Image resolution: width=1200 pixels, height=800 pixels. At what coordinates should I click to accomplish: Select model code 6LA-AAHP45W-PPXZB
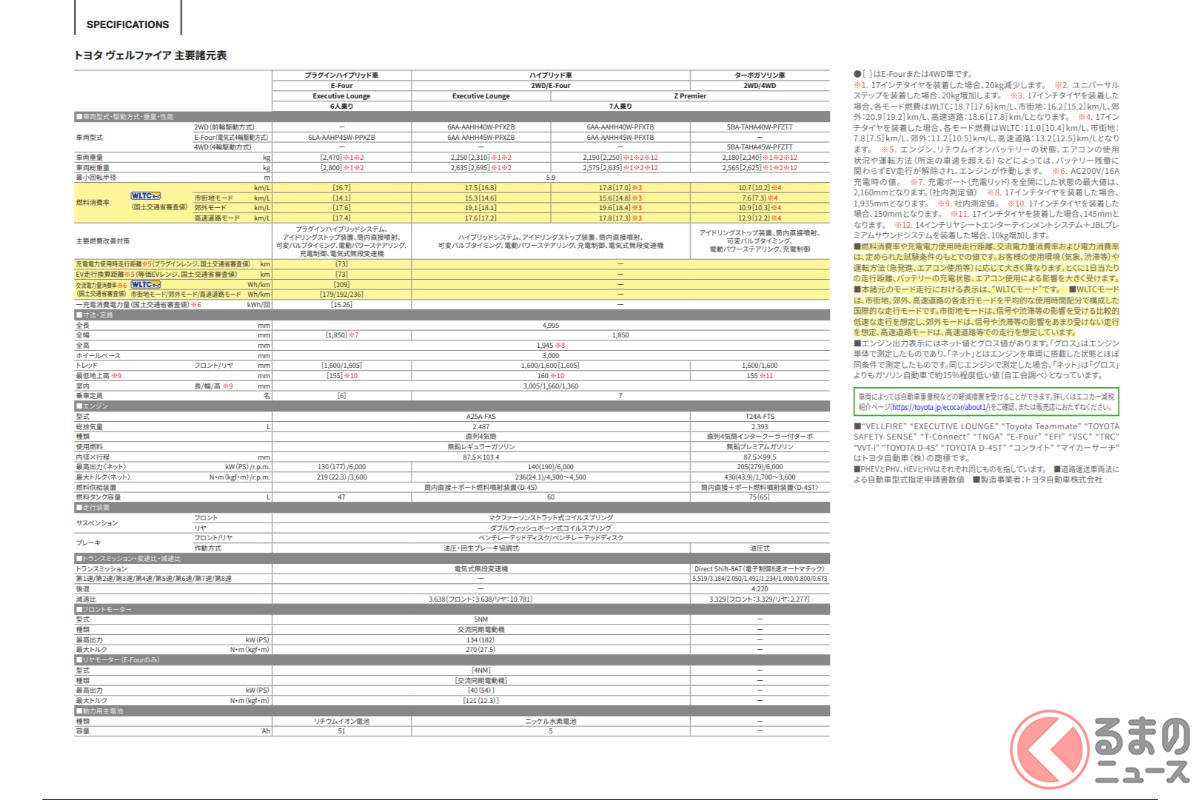point(342,138)
